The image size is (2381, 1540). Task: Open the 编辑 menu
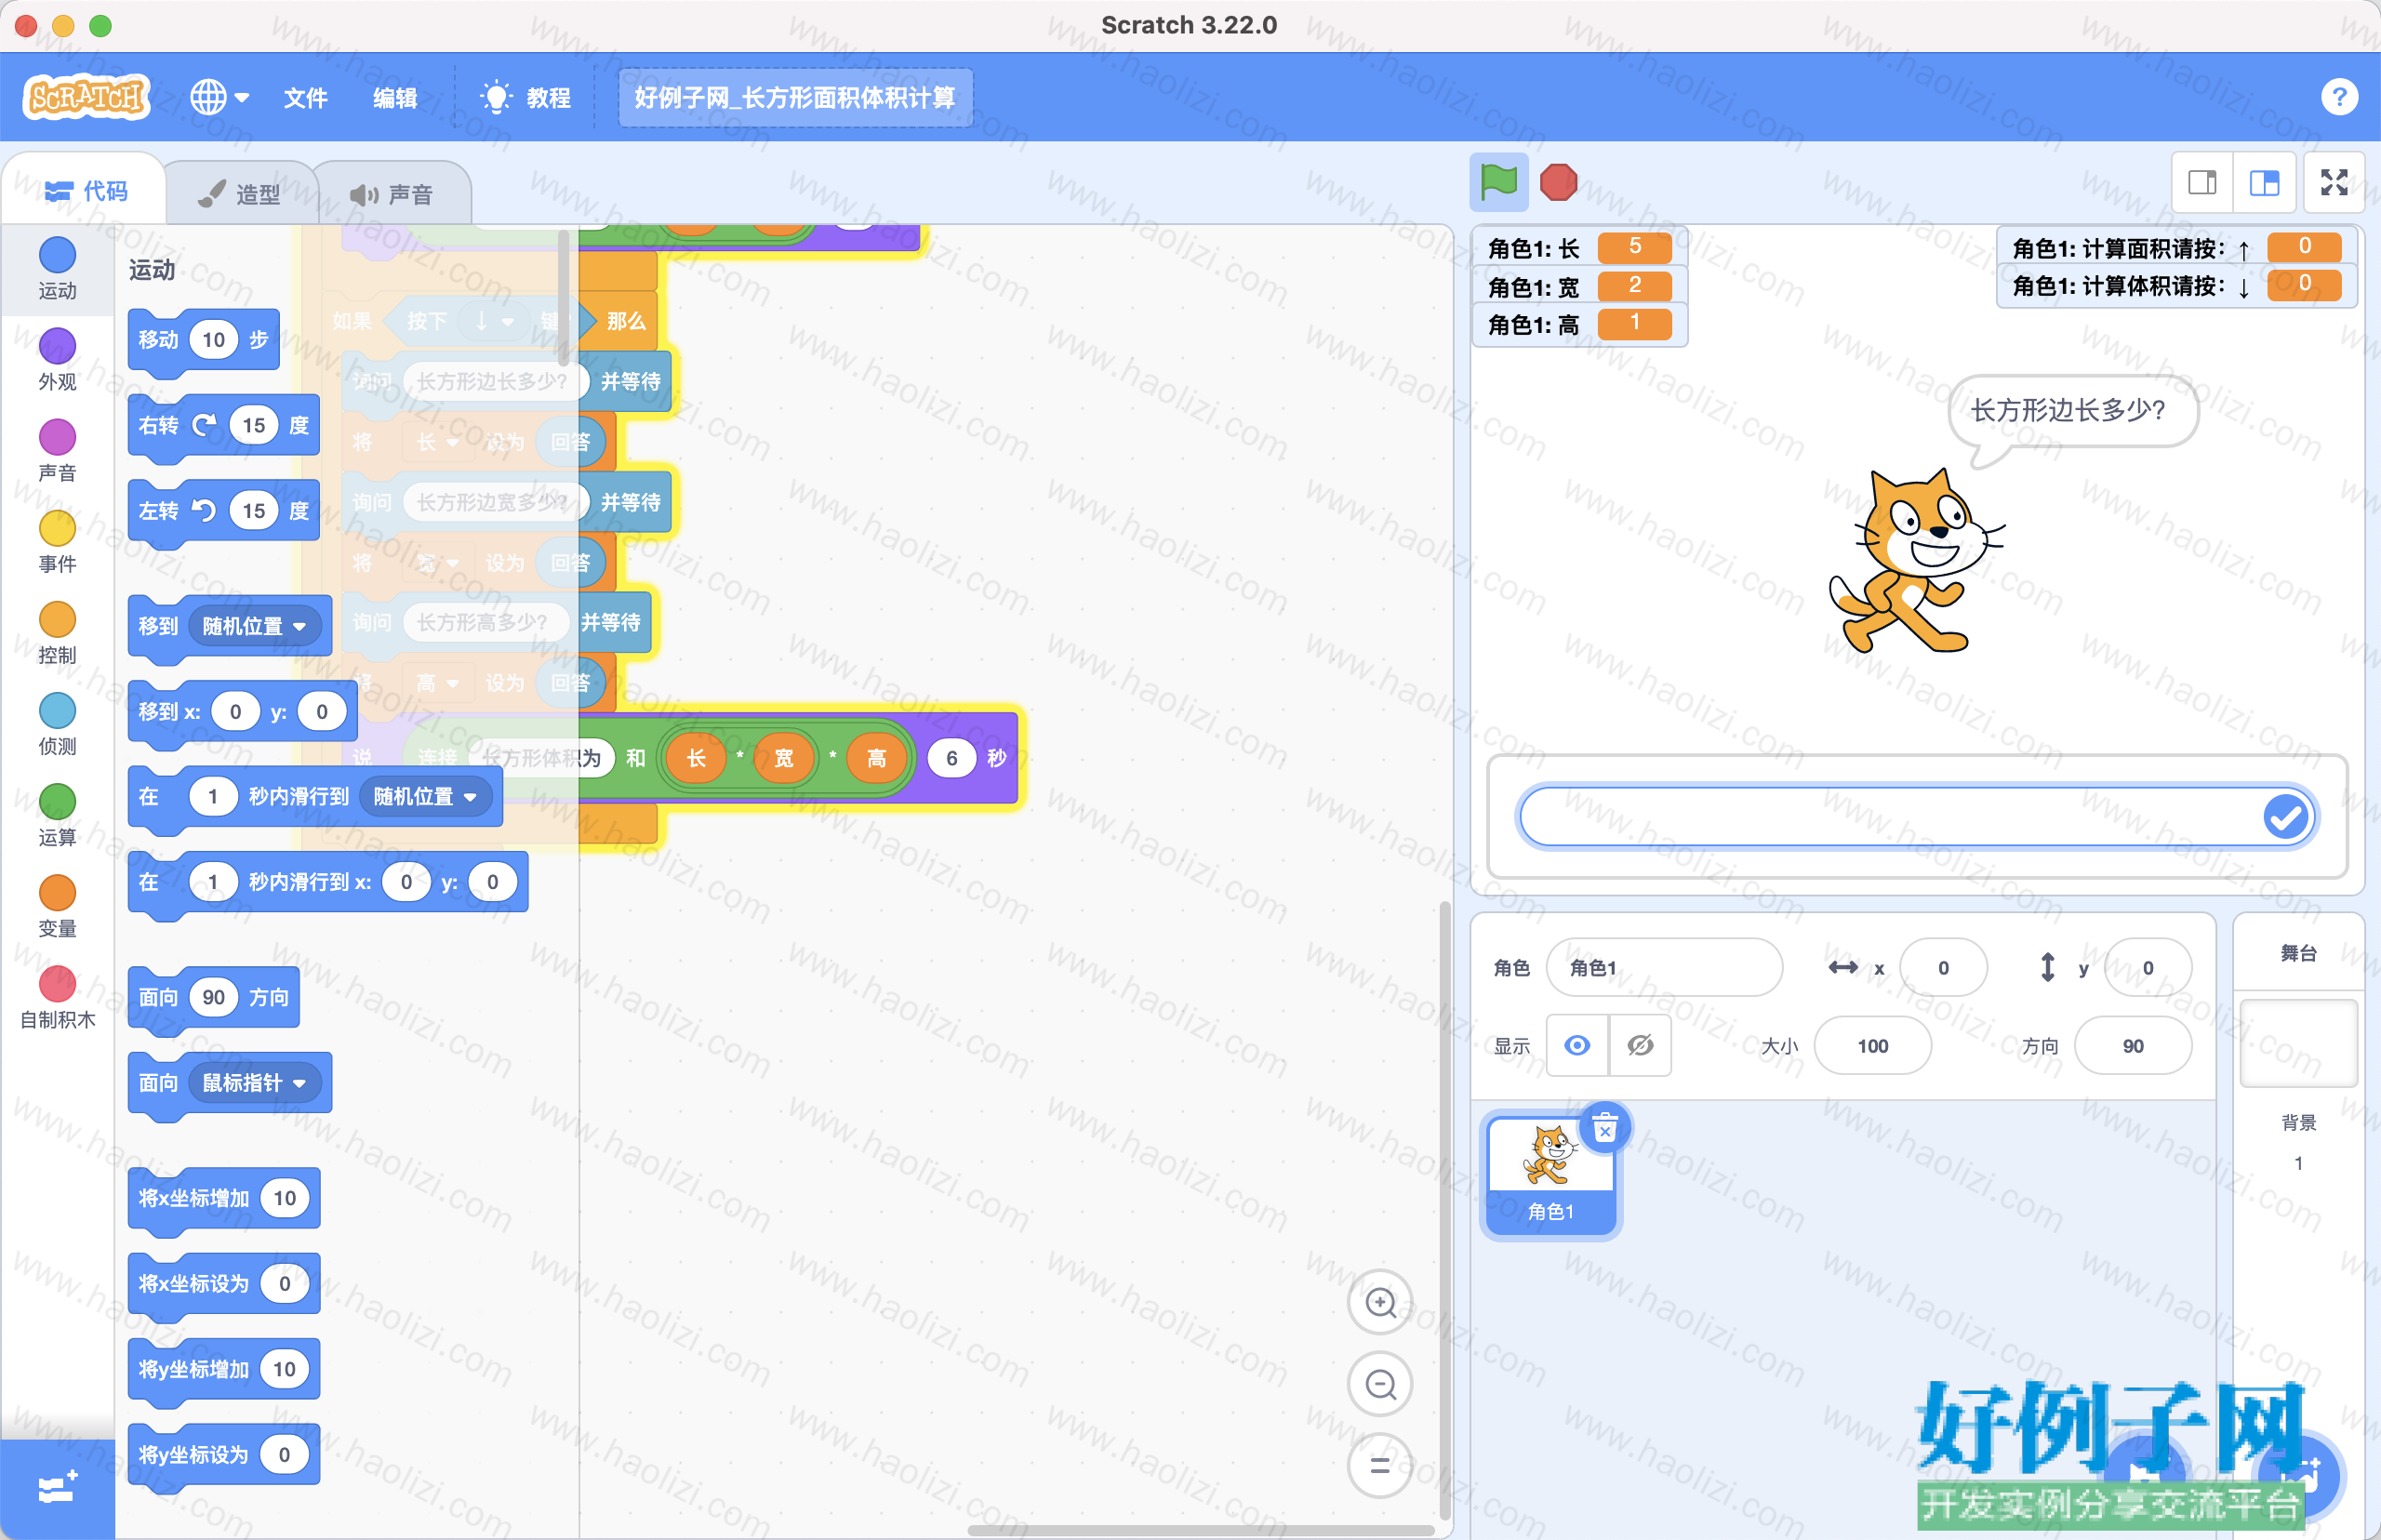395,98
